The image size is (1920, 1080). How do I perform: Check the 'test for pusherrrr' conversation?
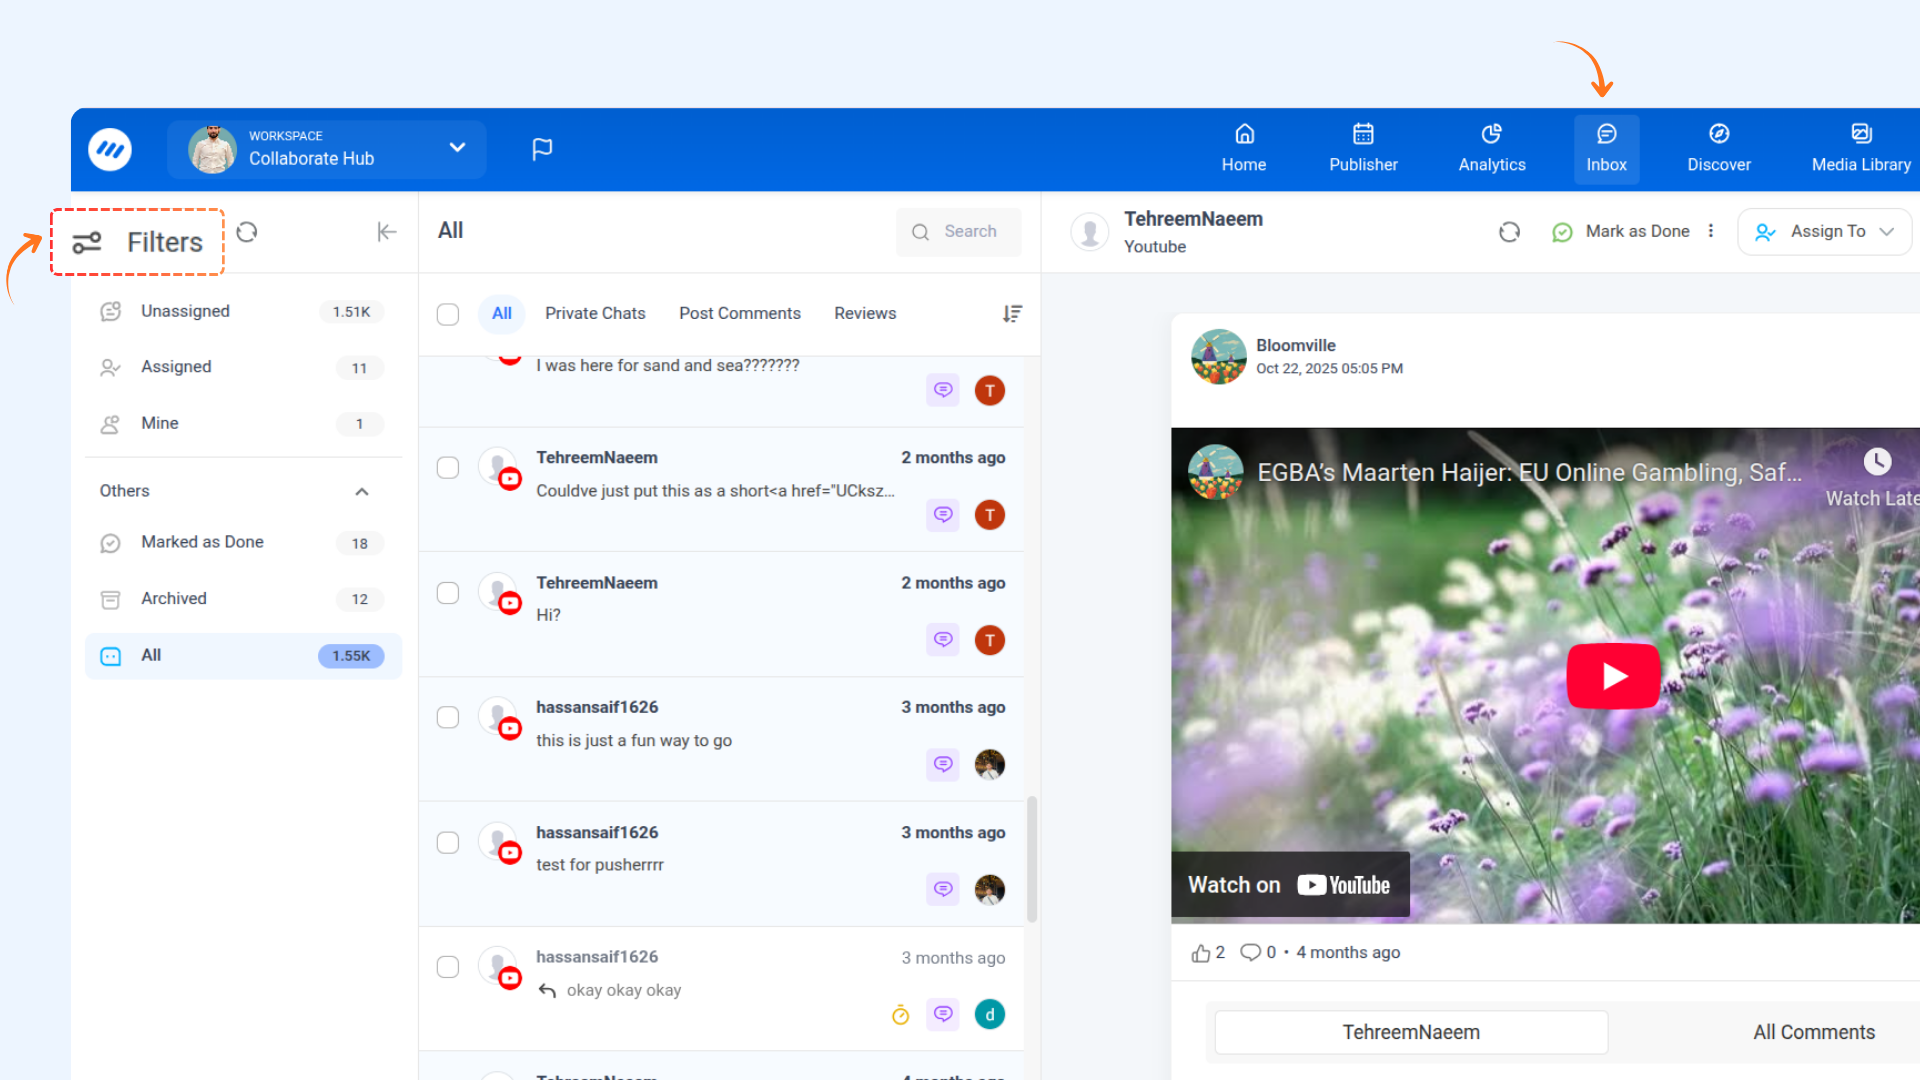[448, 843]
